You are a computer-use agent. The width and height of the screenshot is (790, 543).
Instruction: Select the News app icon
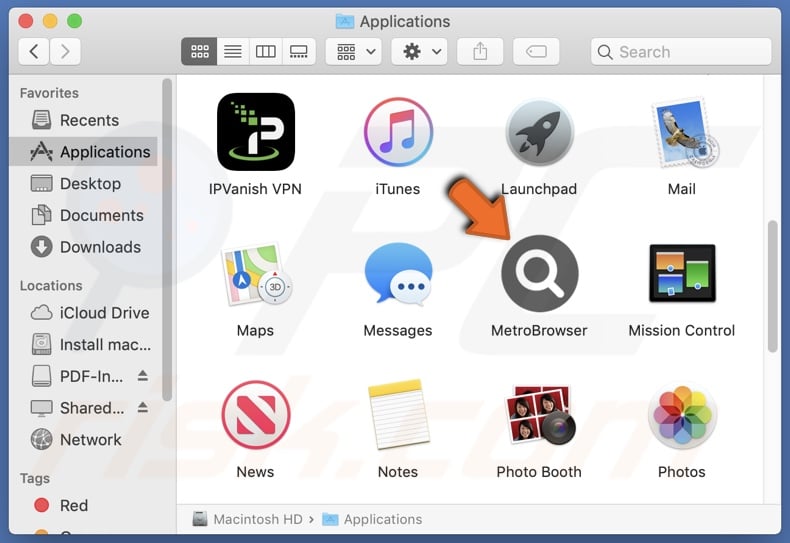tap(256, 415)
